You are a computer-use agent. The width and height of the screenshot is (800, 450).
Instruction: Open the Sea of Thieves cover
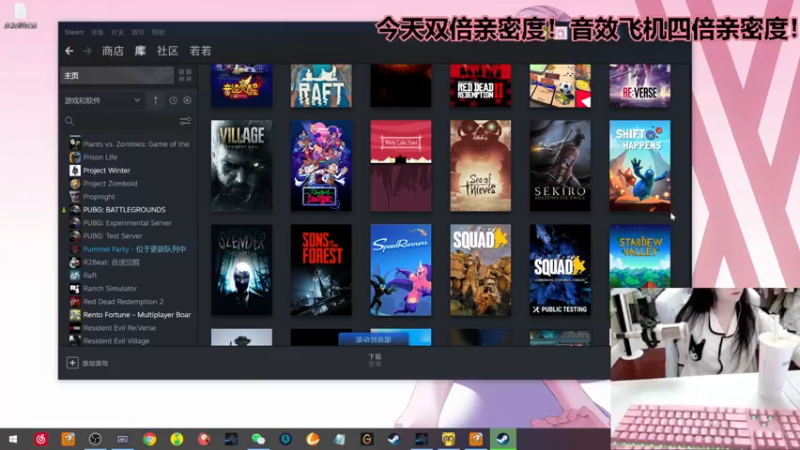point(481,166)
